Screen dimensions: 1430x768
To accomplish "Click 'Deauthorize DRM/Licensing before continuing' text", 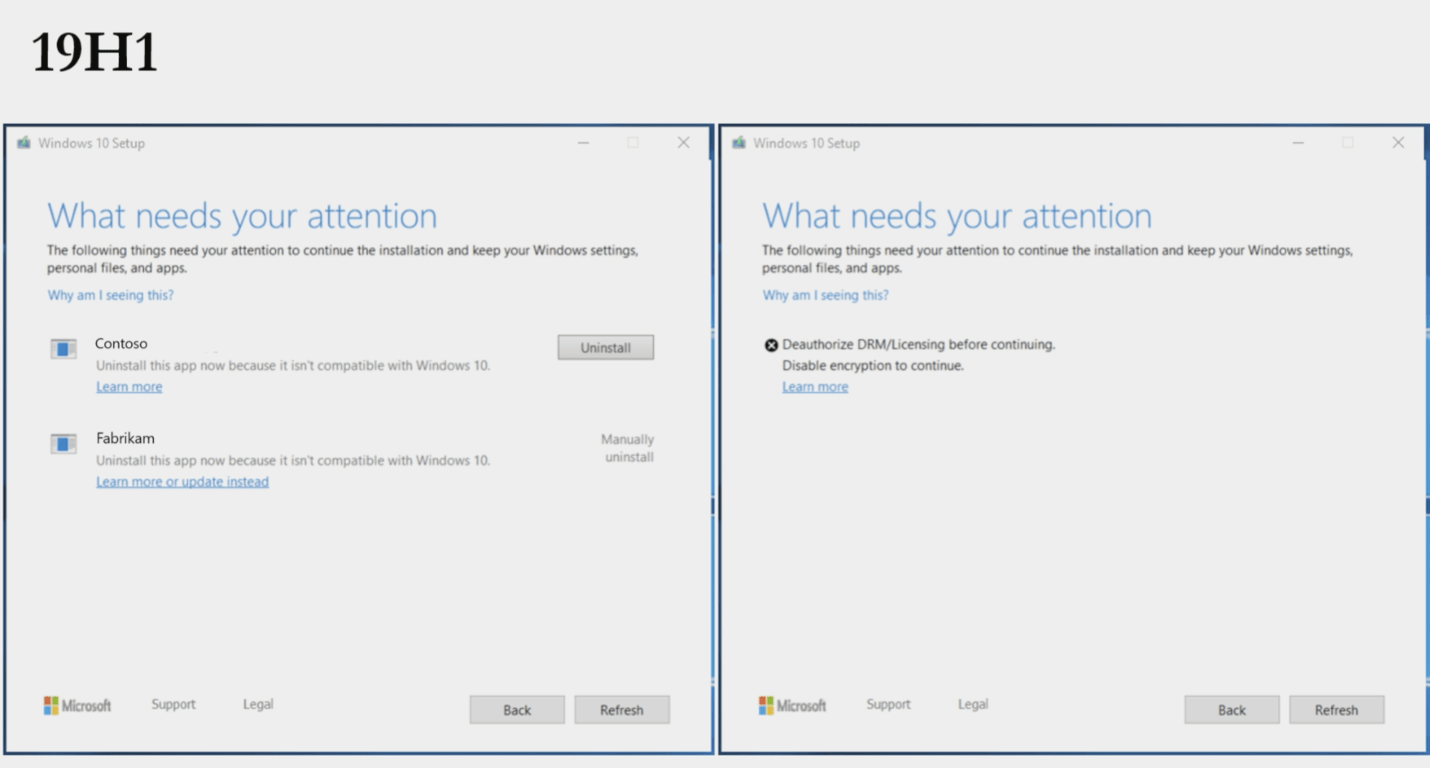I will pos(918,344).
